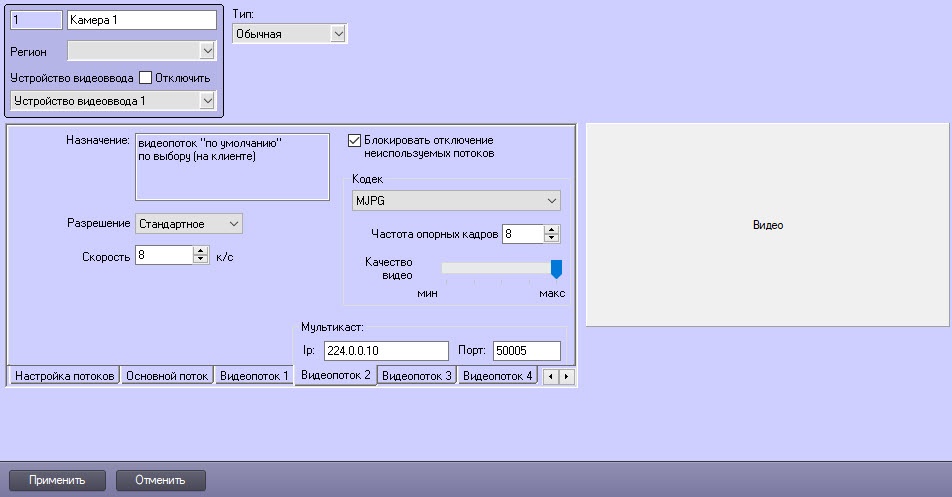Toggle the Отключить checkbox
This screenshot has height=497, width=952.
(145, 78)
